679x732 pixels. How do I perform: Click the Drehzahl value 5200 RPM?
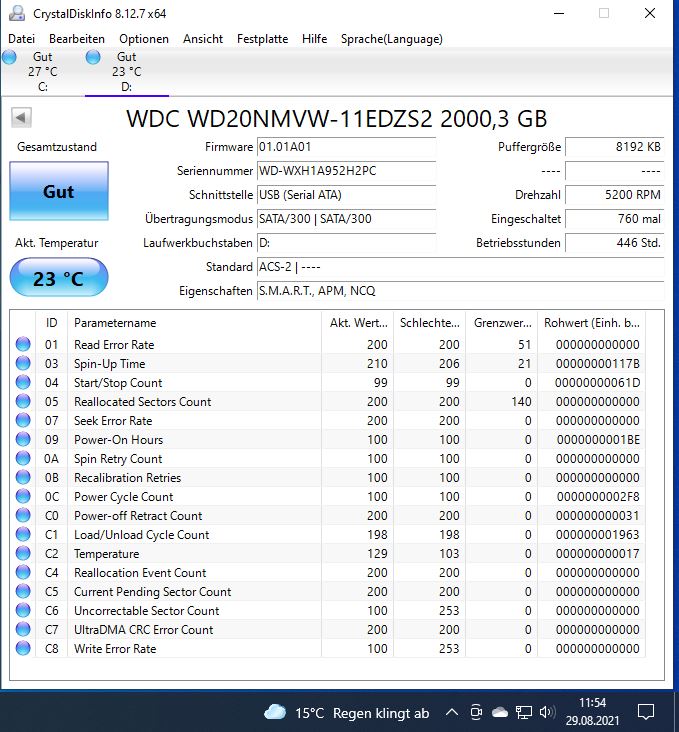pyautogui.click(x=615, y=195)
